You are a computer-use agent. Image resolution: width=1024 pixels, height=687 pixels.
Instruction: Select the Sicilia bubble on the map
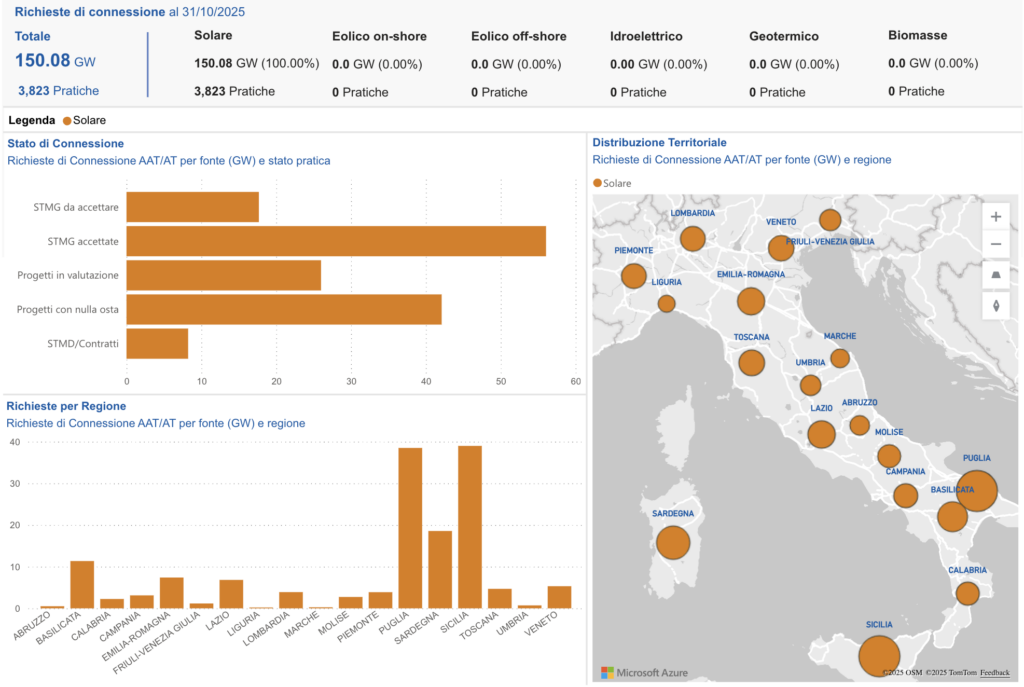click(x=878, y=656)
